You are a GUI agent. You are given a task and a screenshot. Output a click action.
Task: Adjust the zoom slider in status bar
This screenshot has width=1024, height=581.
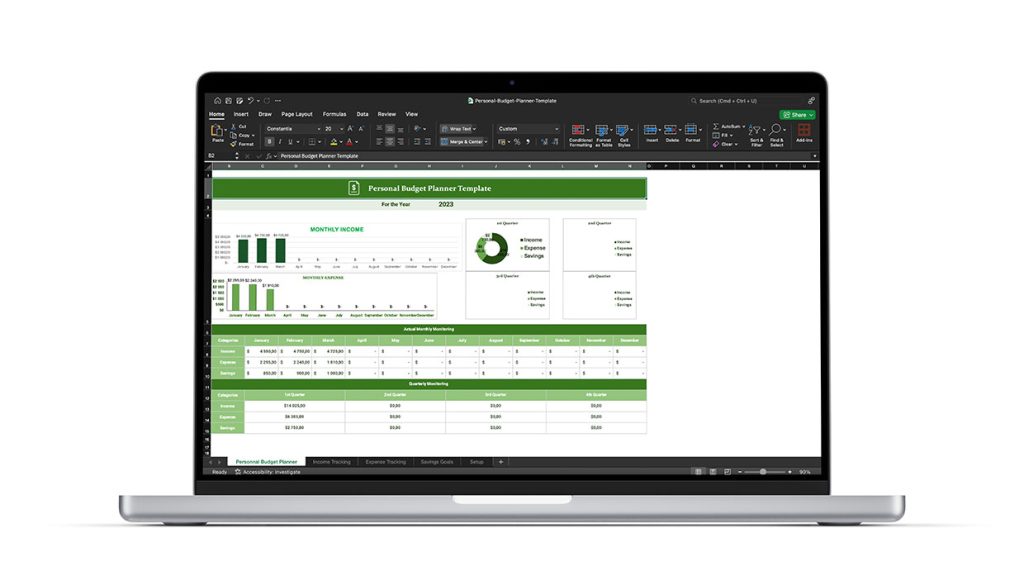point(763,471)
